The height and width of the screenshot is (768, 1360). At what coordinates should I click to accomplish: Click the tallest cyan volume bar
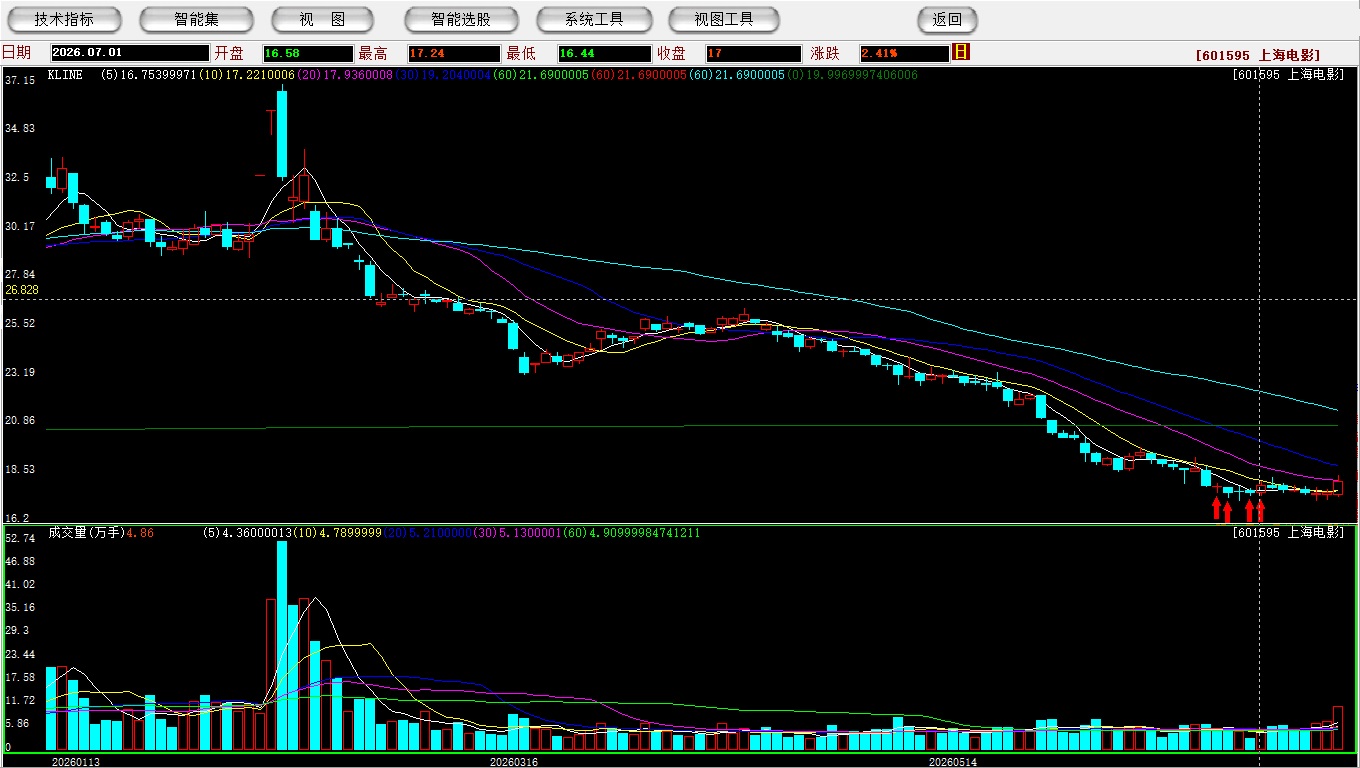click(x=282, y=646)
